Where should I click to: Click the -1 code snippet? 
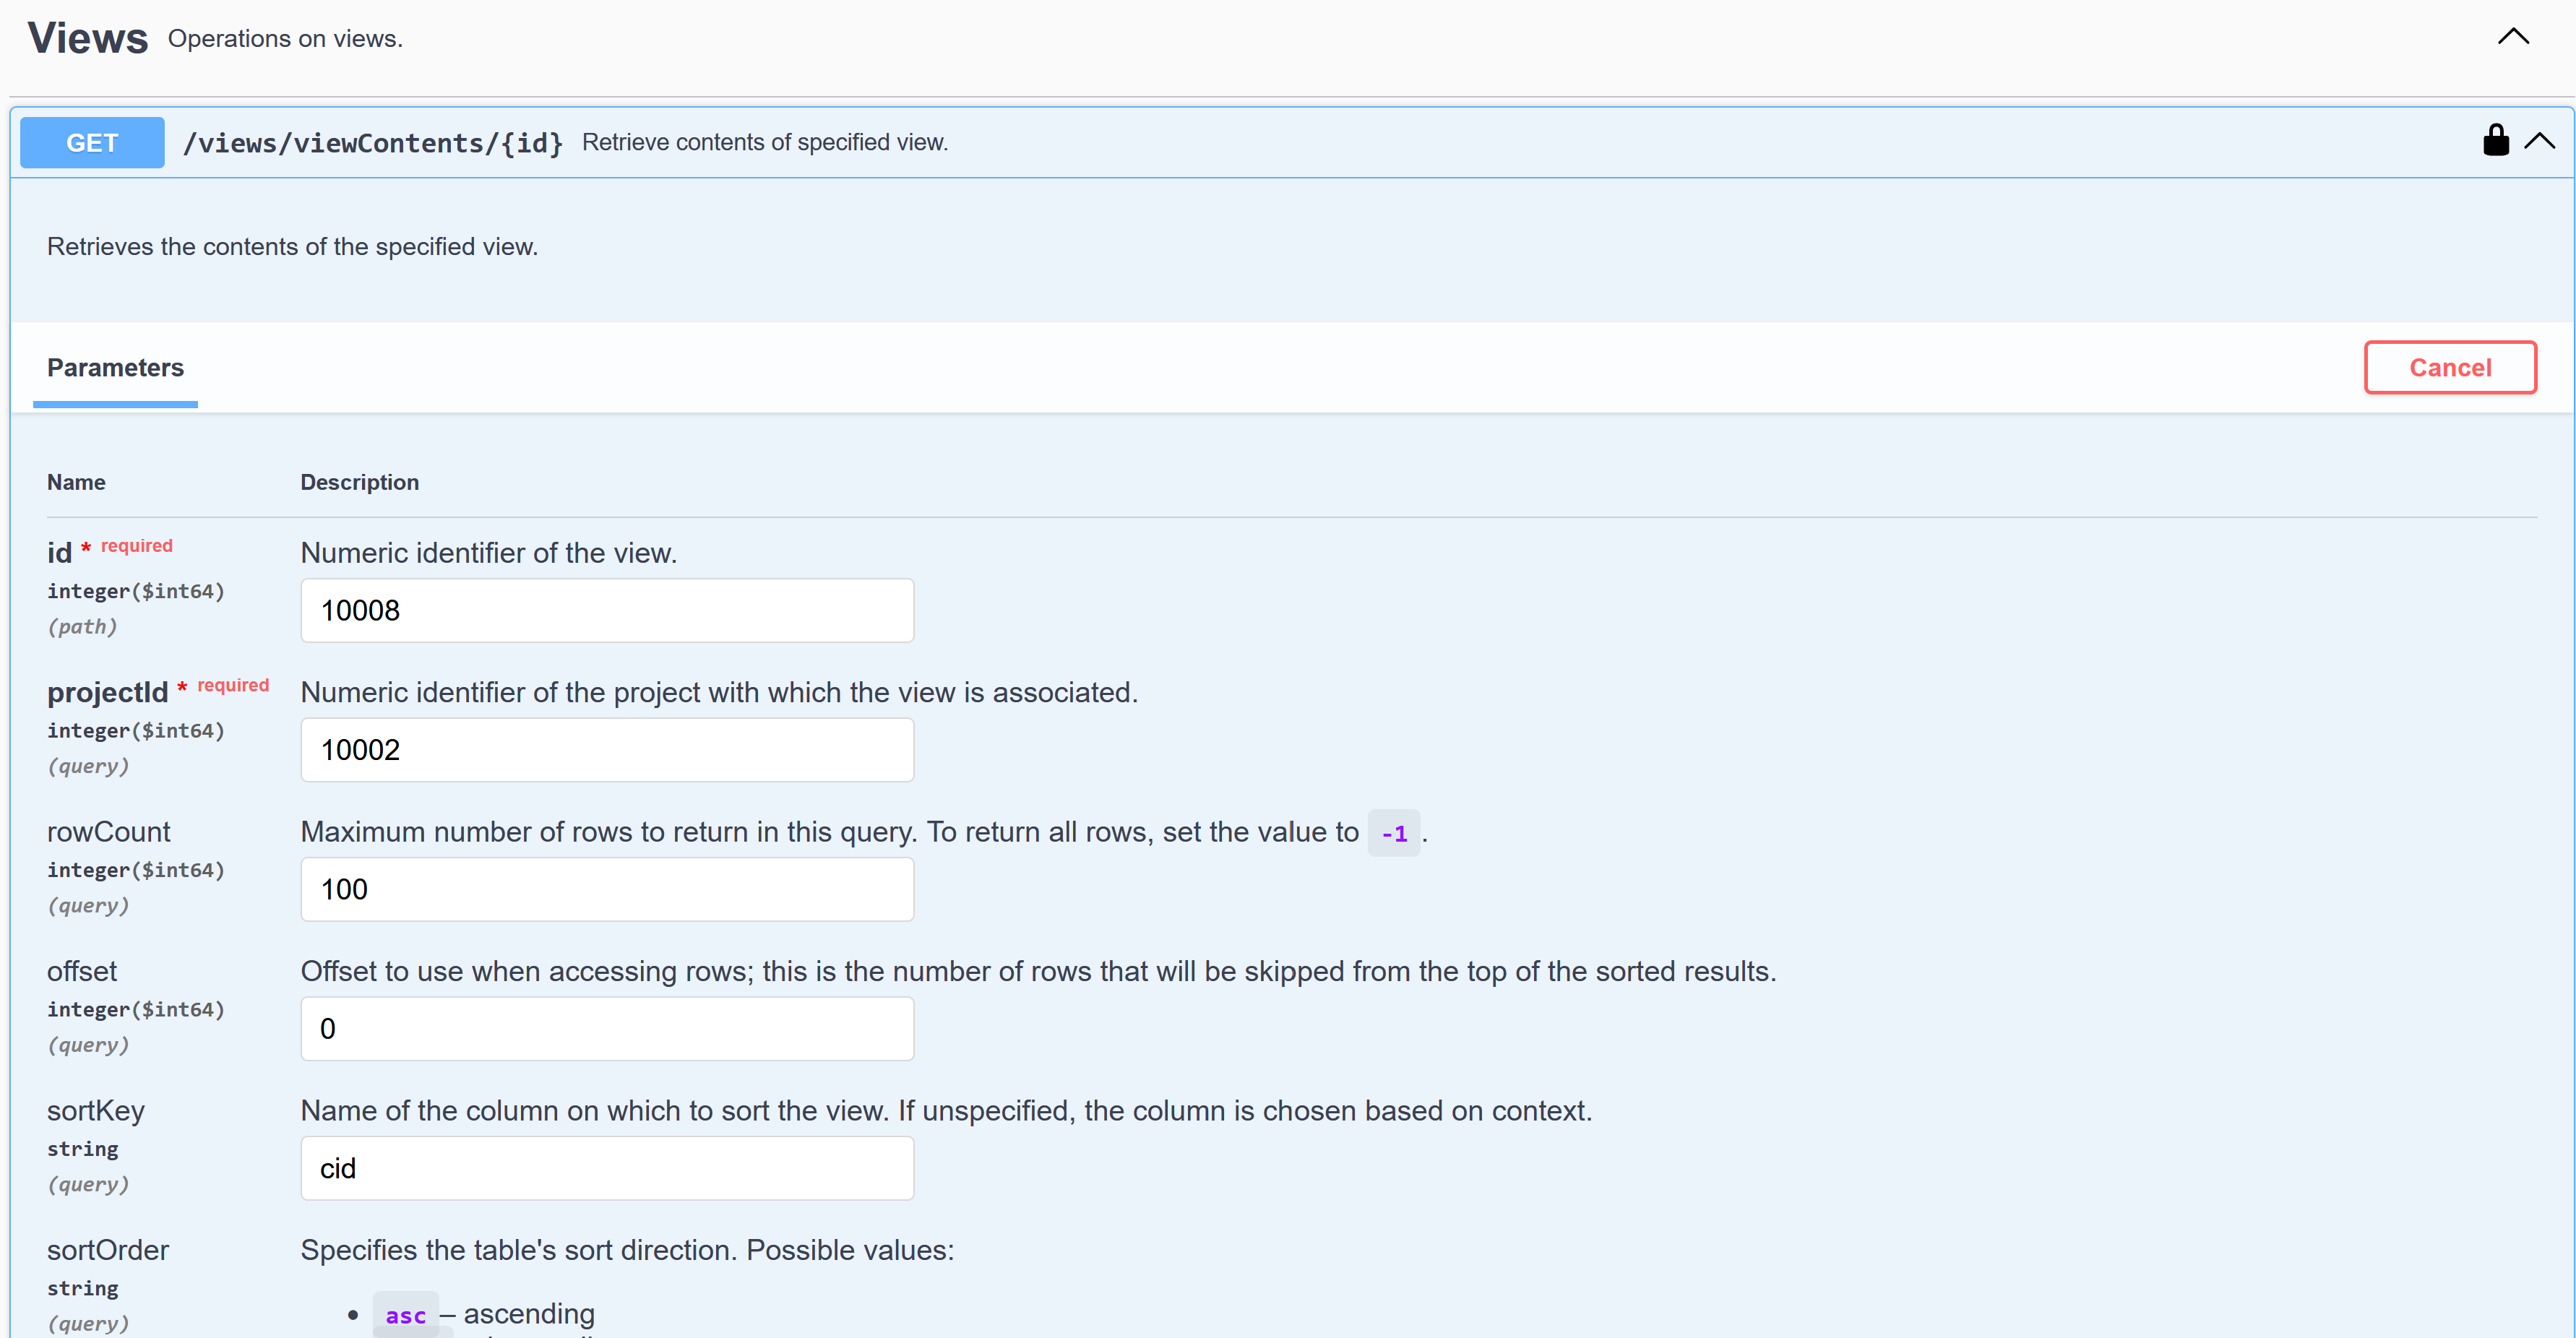coord(1393,833)
